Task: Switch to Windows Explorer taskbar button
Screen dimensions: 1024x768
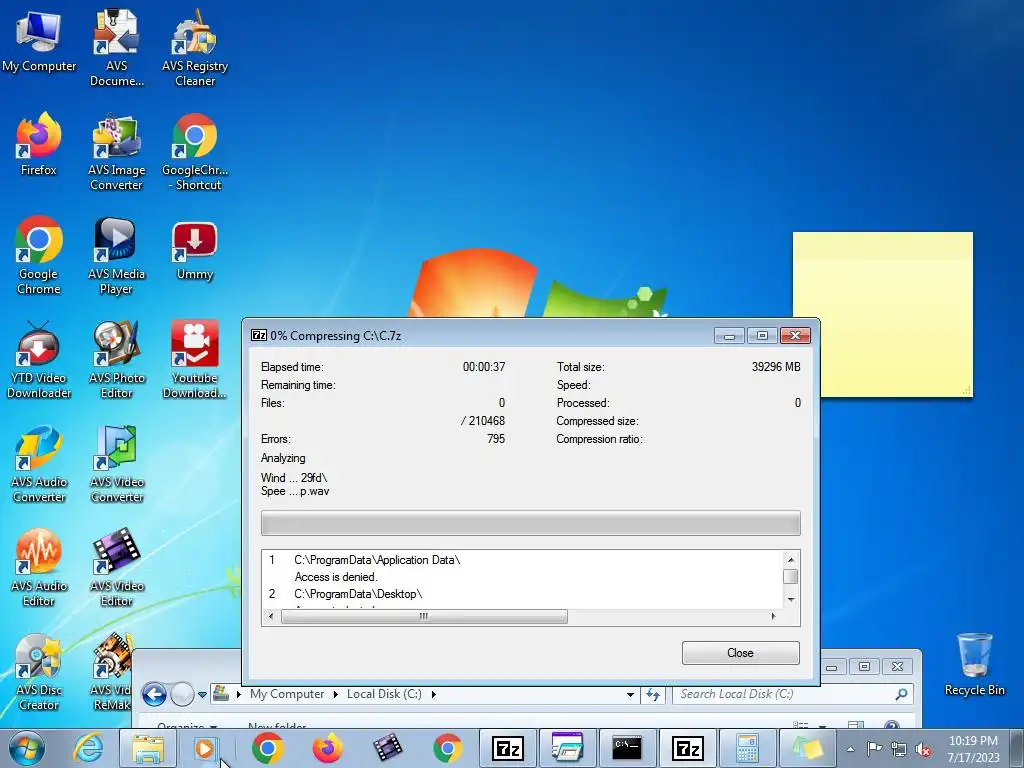Action: (148, 748)
